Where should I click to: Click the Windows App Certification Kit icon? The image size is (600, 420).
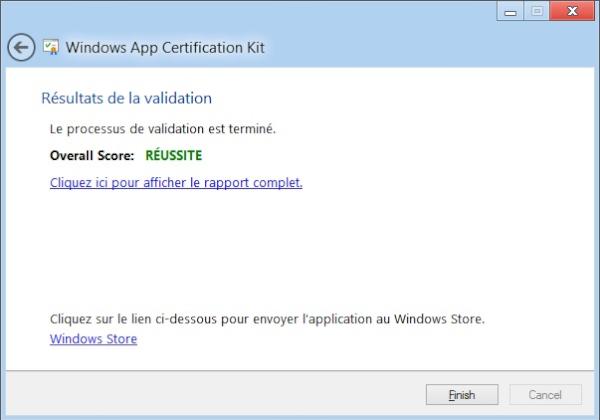point(51,47)
